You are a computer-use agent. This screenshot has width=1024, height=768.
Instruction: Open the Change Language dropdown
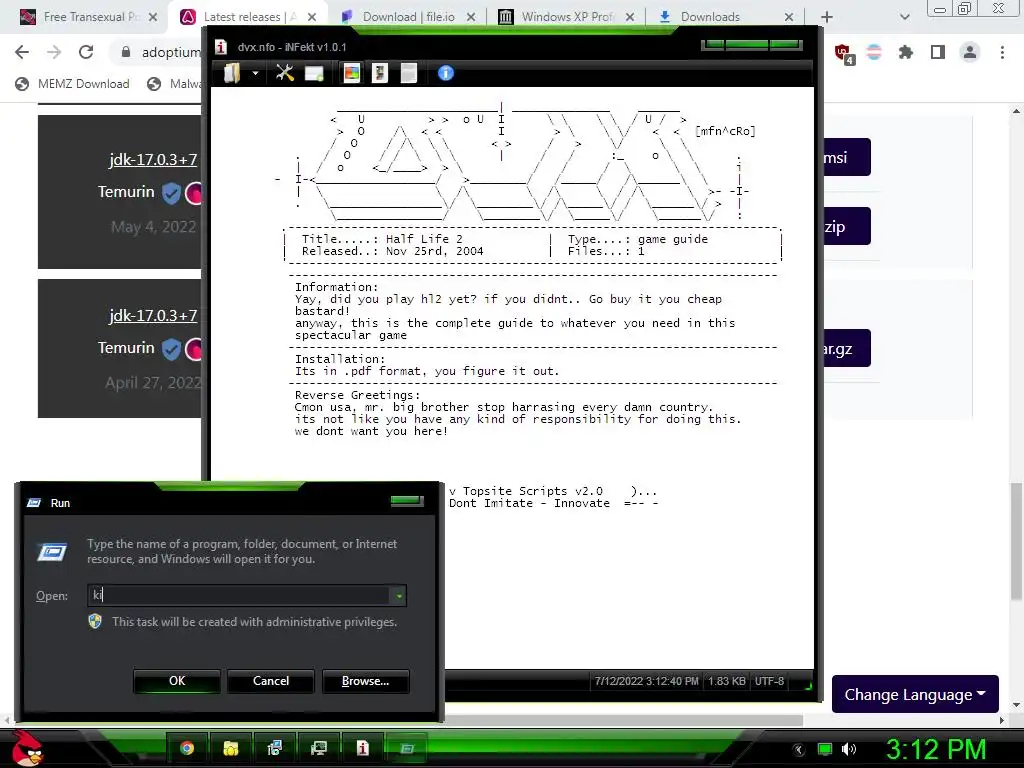tap(915, 694)
